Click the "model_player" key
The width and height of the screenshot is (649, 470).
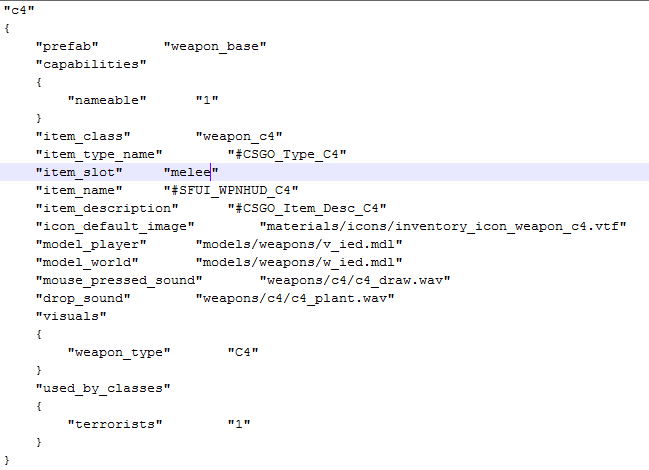(x=91, y=245)
